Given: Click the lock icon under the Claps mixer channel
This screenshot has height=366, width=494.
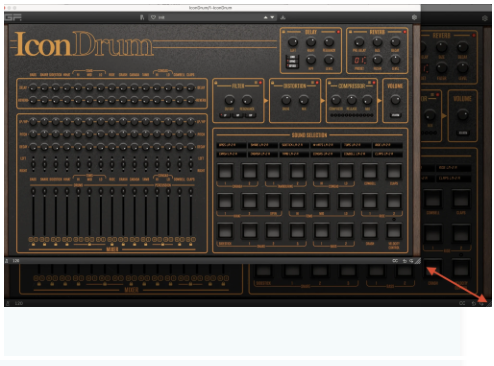Looking at the screenshot, I should [x=191, y=245].
